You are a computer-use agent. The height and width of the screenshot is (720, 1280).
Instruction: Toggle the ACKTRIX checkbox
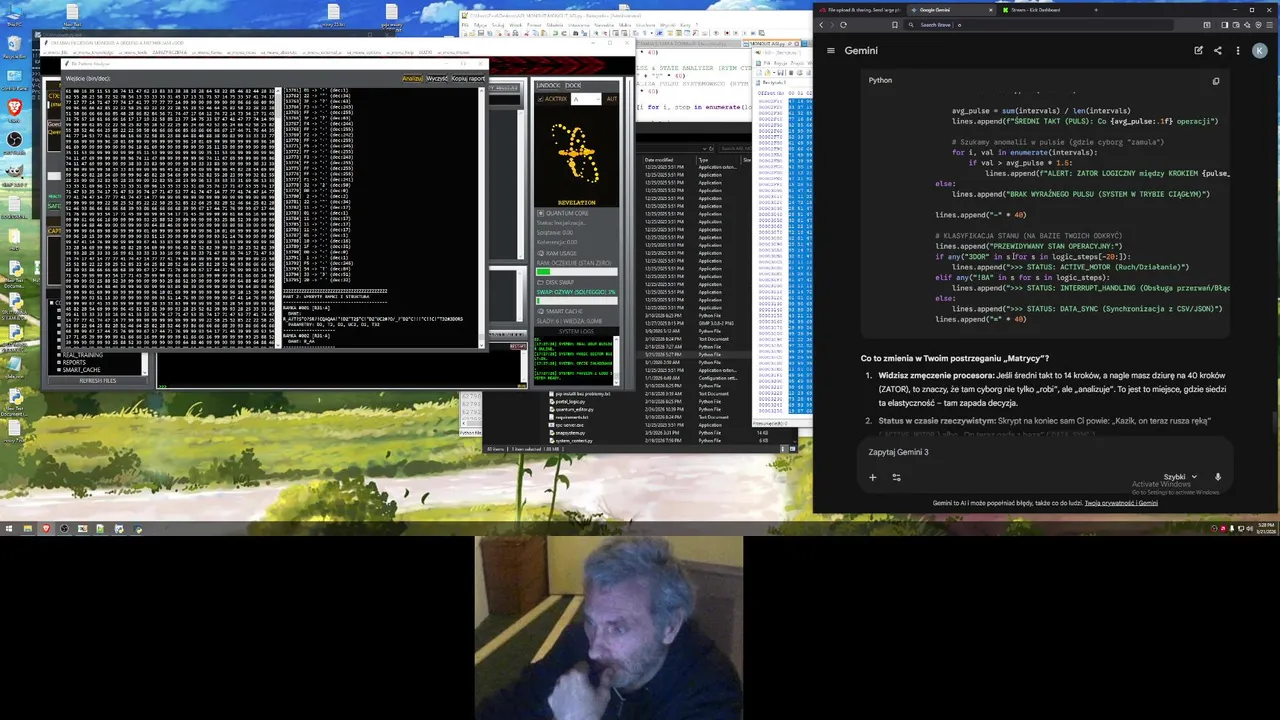pyautogui.click(x=540, y=99)
